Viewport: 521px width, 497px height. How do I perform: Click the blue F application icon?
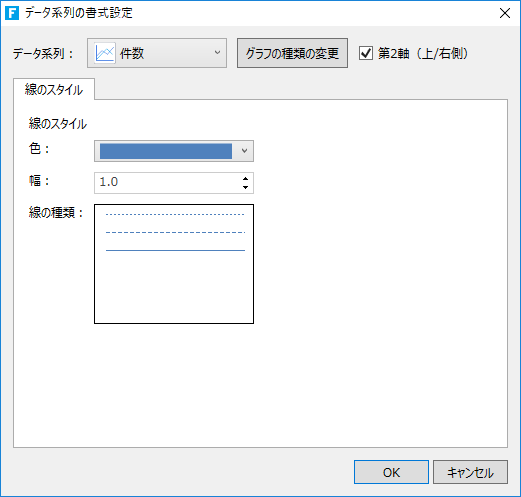click(12, 13)
